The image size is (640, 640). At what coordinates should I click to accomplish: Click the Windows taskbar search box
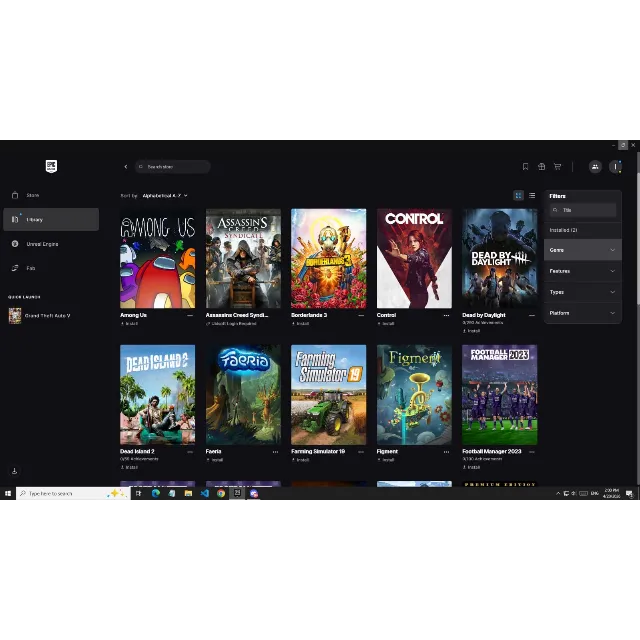point(73,493)
